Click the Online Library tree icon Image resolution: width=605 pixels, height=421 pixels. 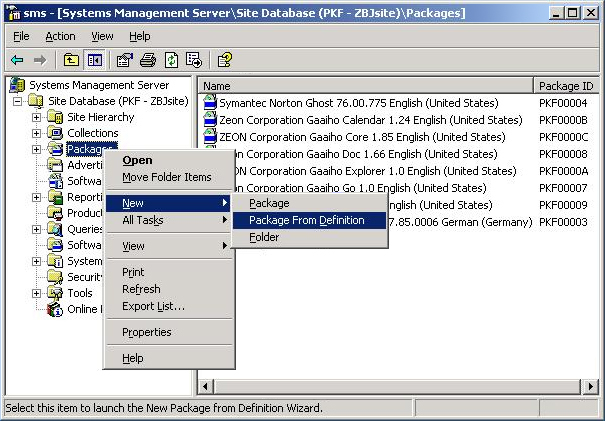coord(55,309)
